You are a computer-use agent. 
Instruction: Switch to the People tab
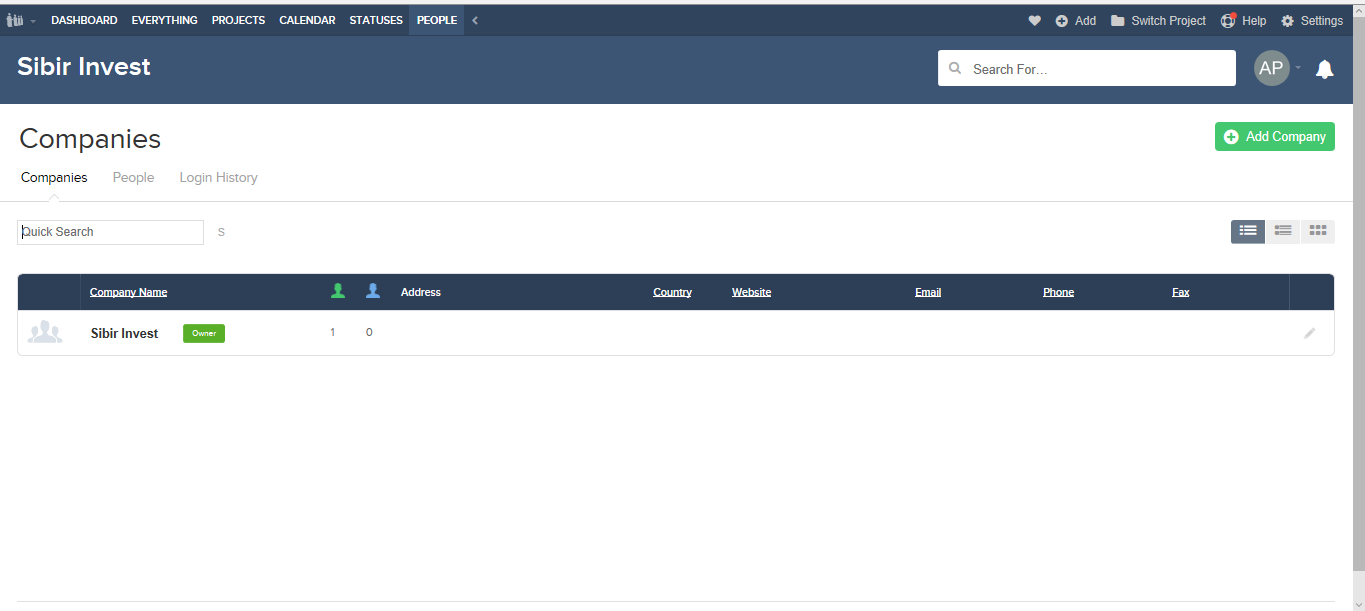coord(133,177)
